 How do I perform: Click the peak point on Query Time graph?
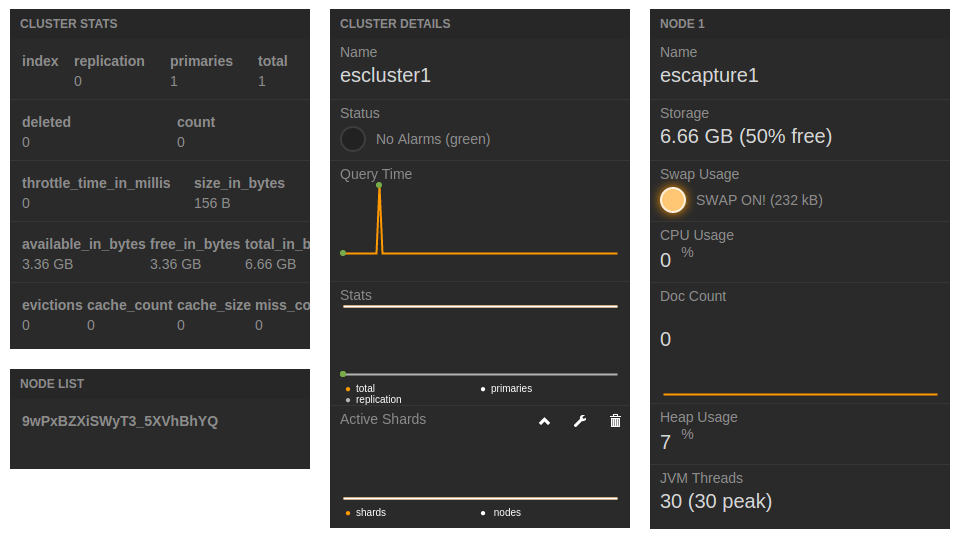point(379,185)
